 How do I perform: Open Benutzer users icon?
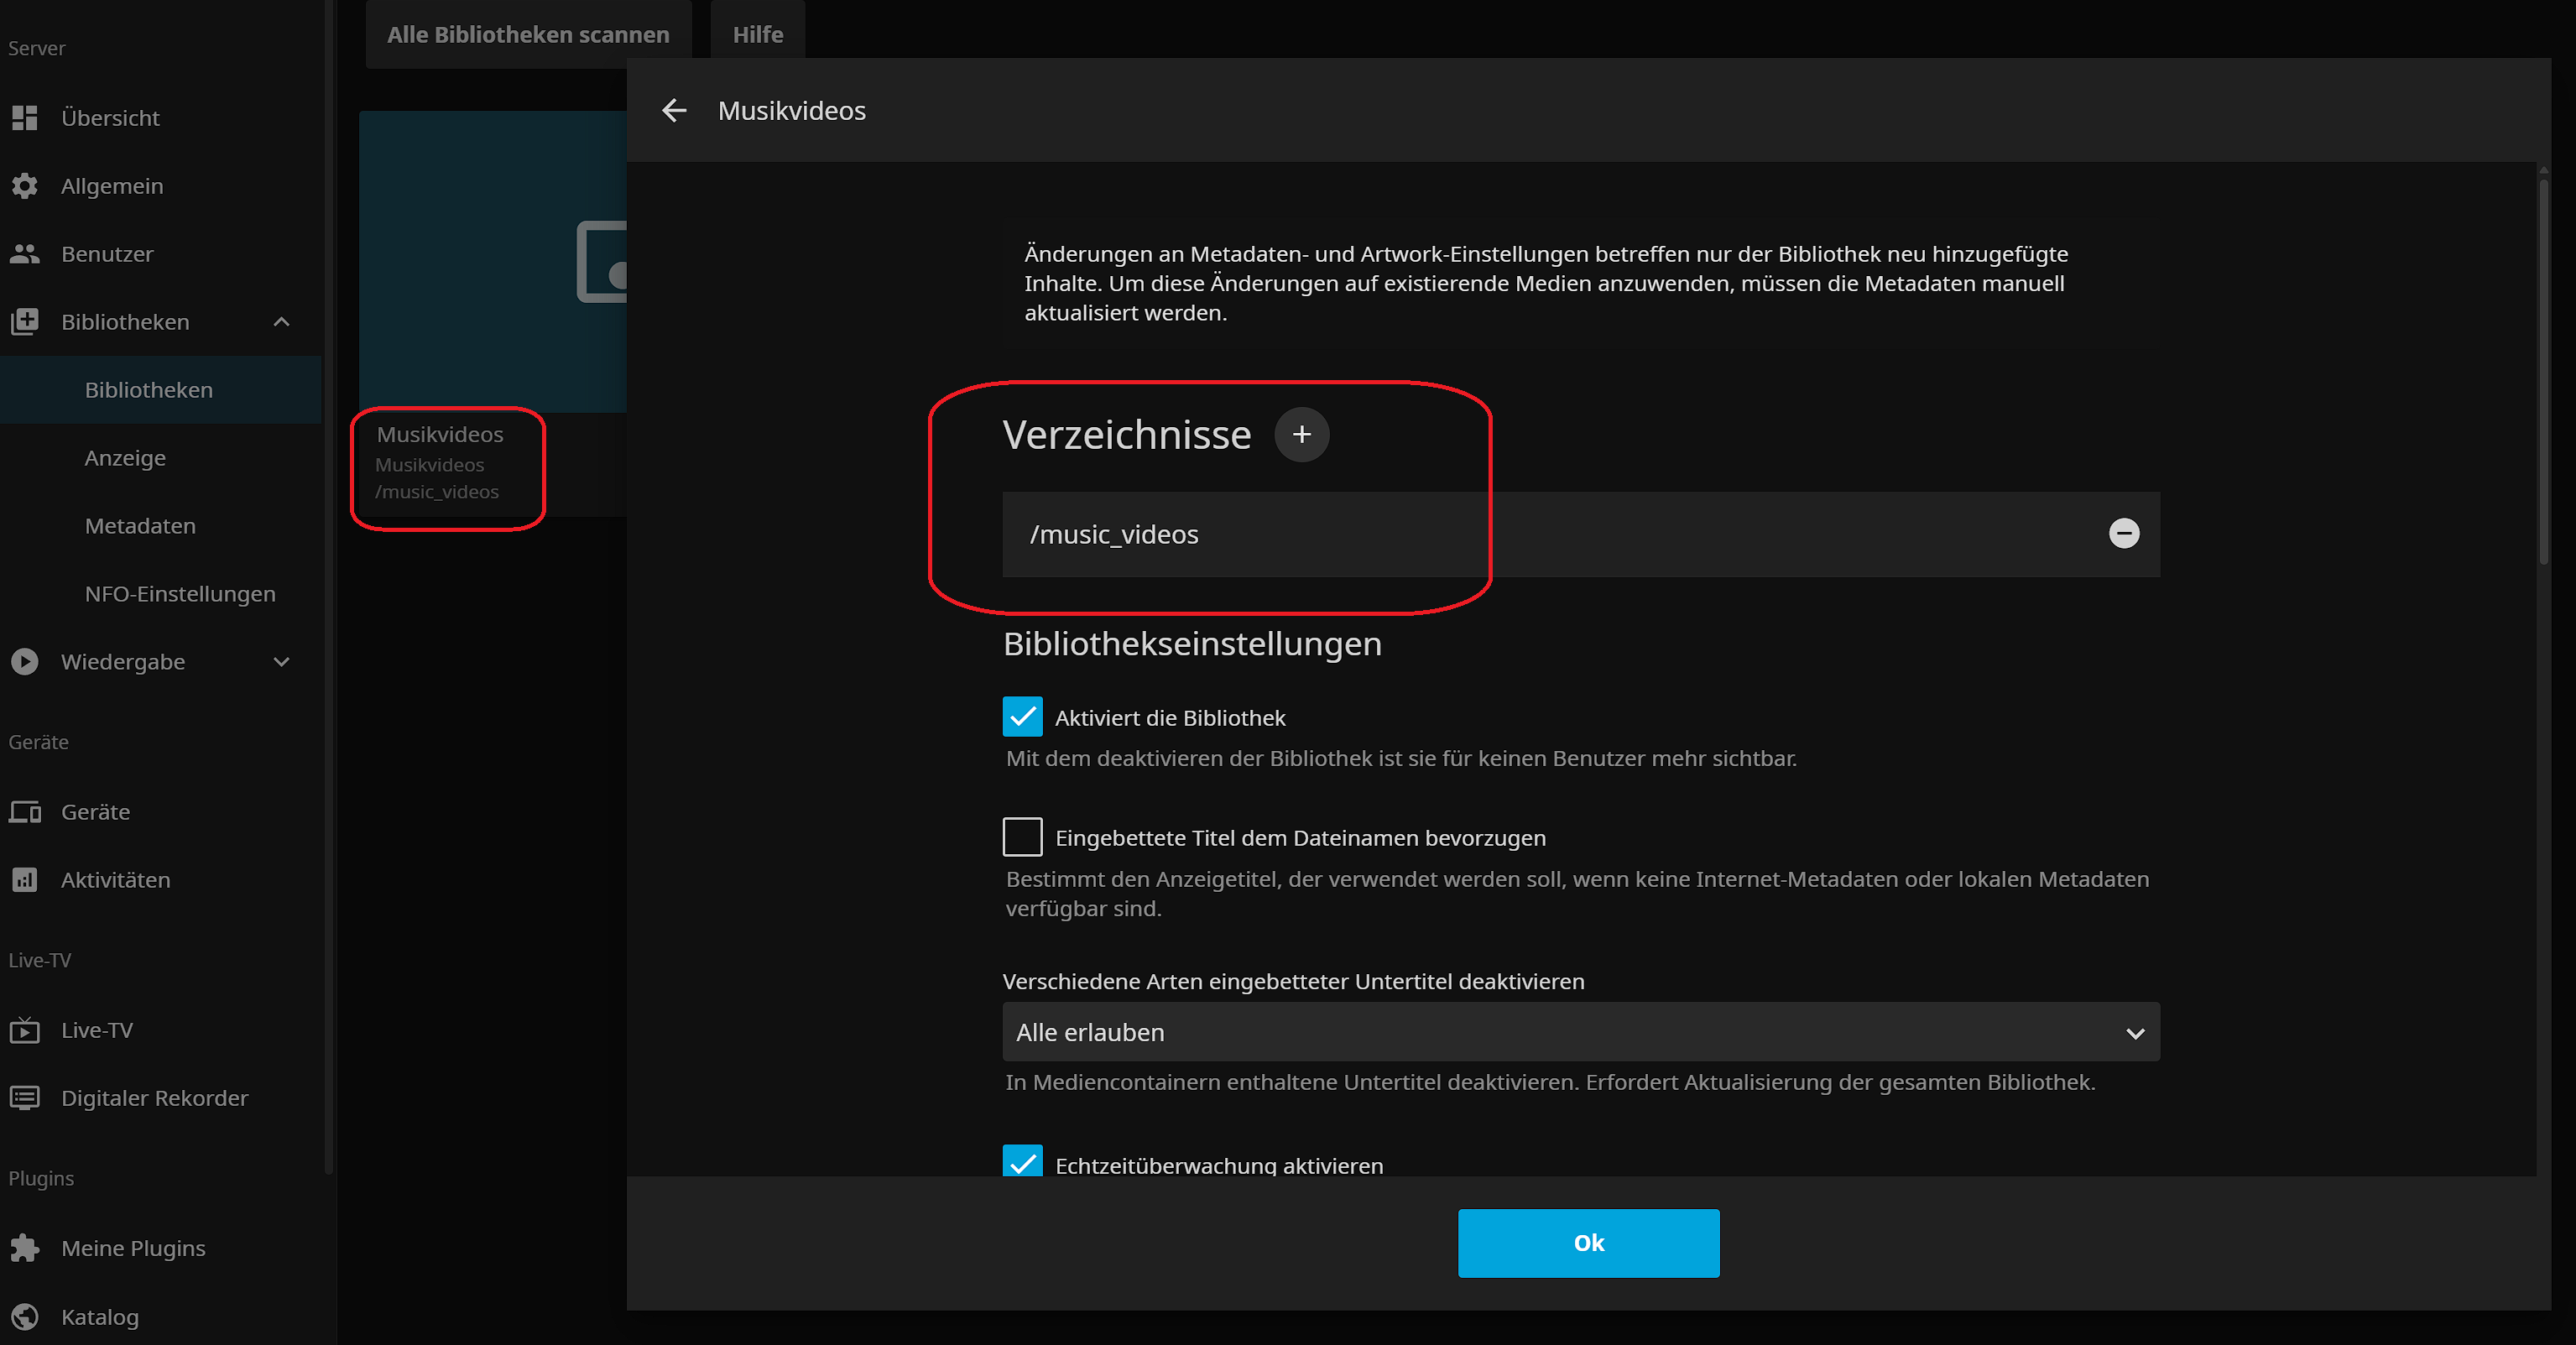tap(25, 254)
